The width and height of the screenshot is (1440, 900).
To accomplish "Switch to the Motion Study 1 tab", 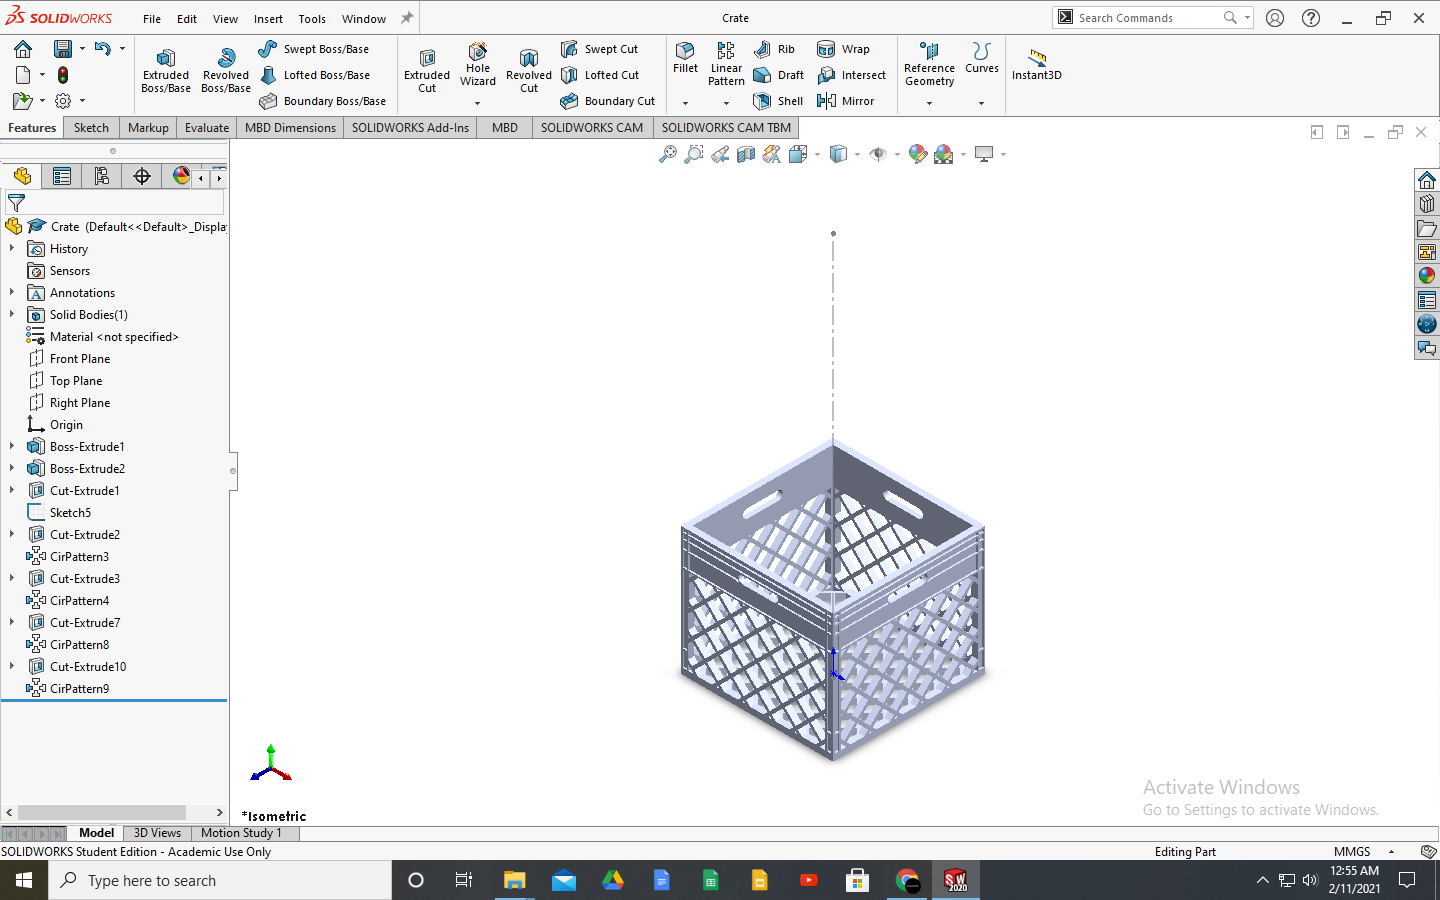I will [241, 833].
